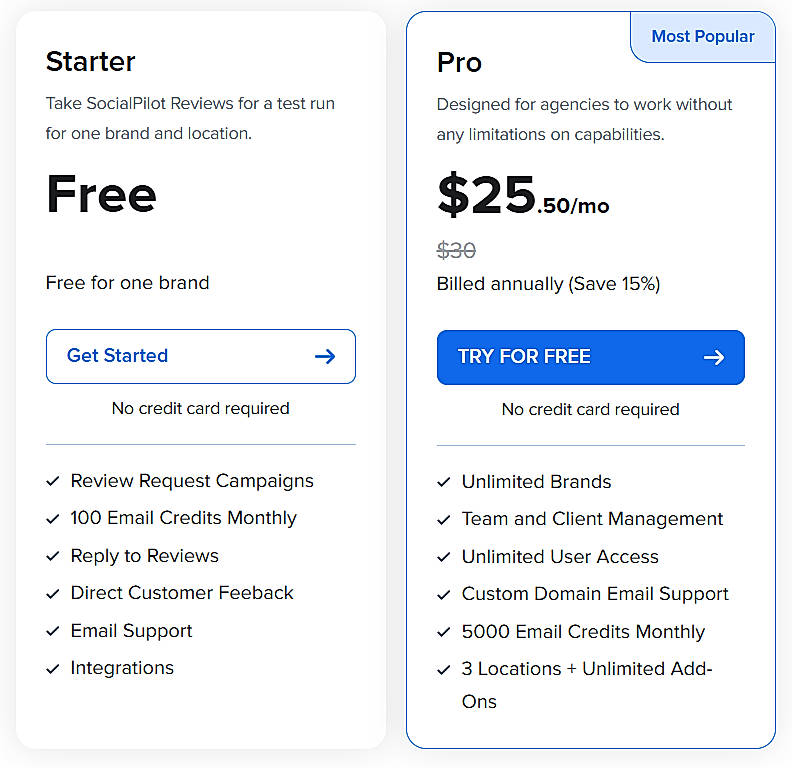Screen dimensions: 792x768
Task: Click checkmark next to 5000 Email Credits Monthly
Action: click(444, 632)
